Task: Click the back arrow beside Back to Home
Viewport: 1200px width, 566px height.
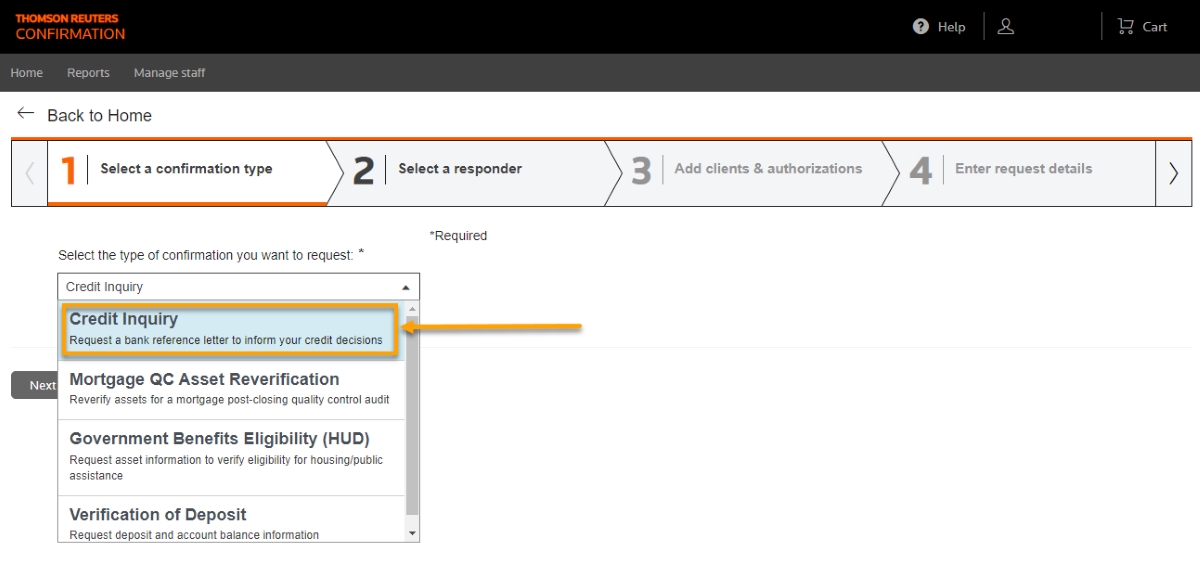Action: [x=26, y=114]
